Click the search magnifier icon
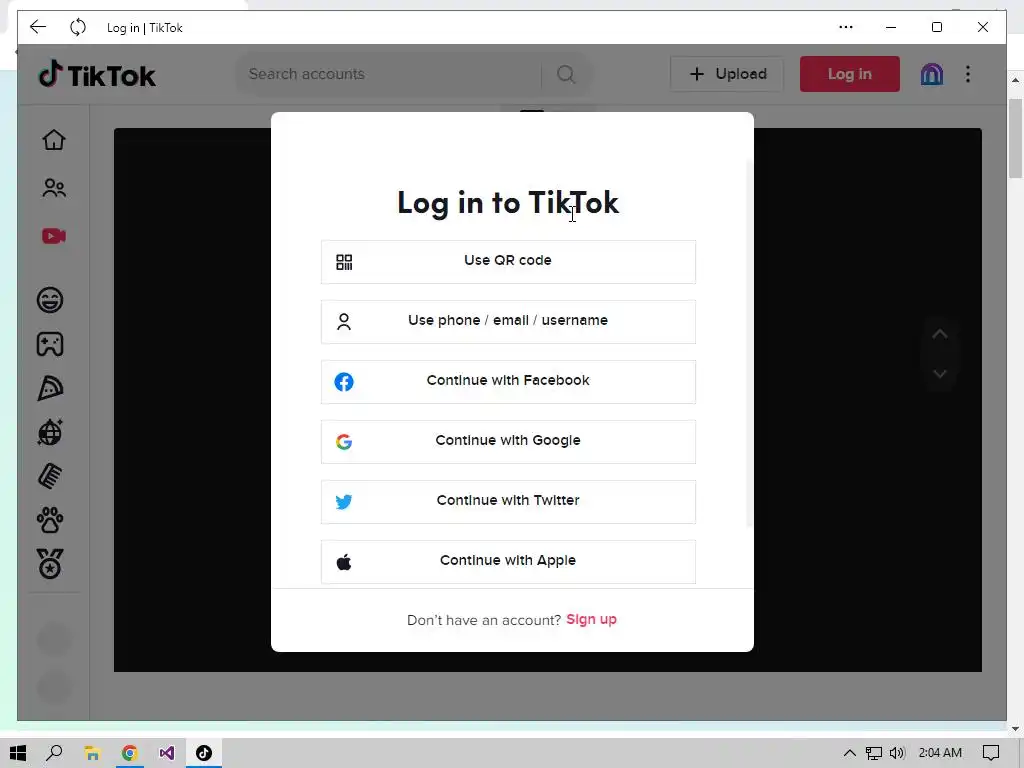The height and width of the screenshot is (768, 1024). click(x=566, y=74)
